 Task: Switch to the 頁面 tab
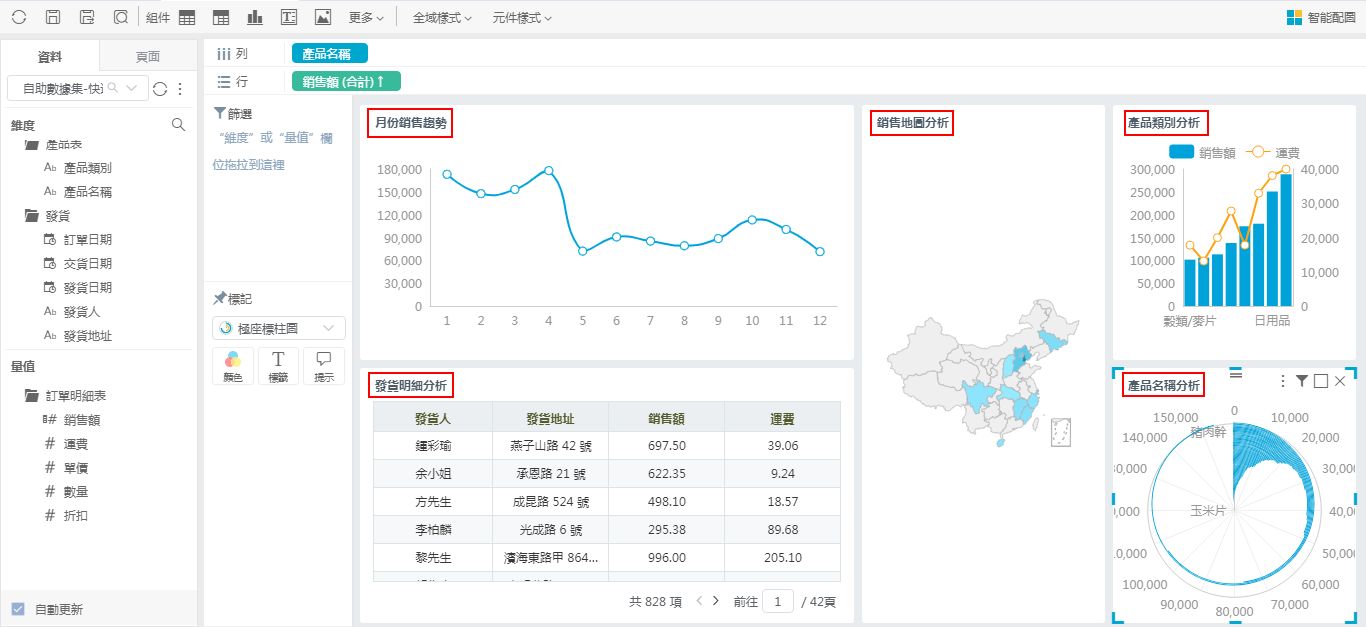click(x=147, y=57)
